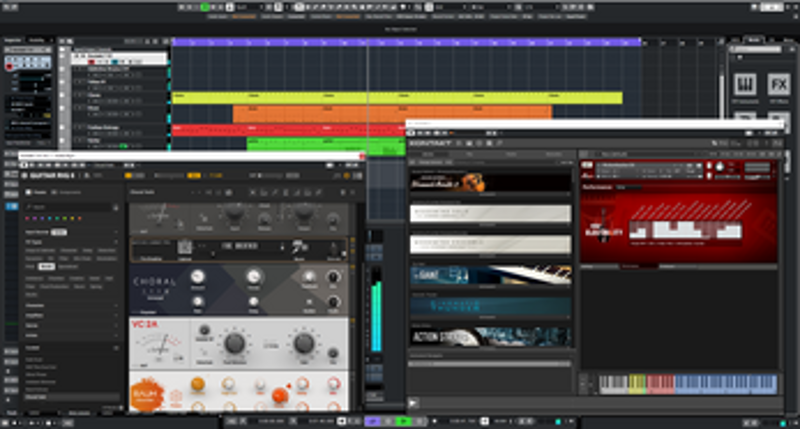Click the red clip in the Cubase arrangement

(x=289, y=130)
